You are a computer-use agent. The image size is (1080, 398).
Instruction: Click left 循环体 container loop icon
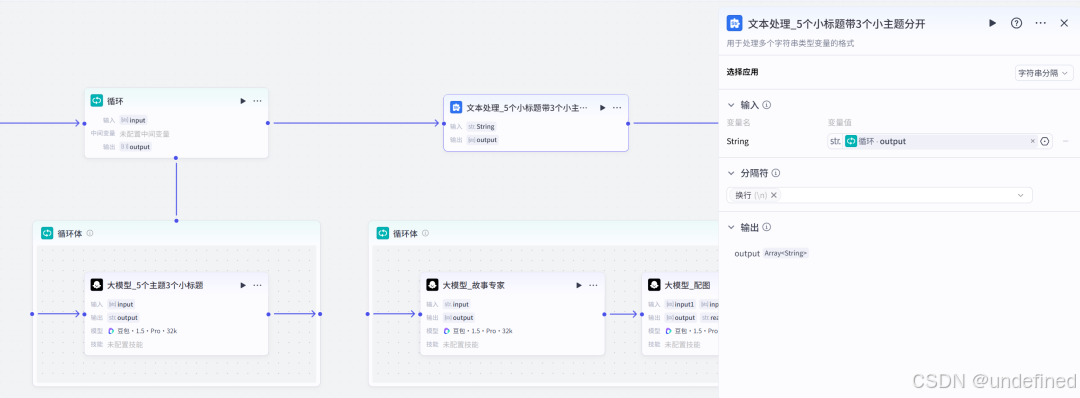pyautogui.click(x=47, y=233)
